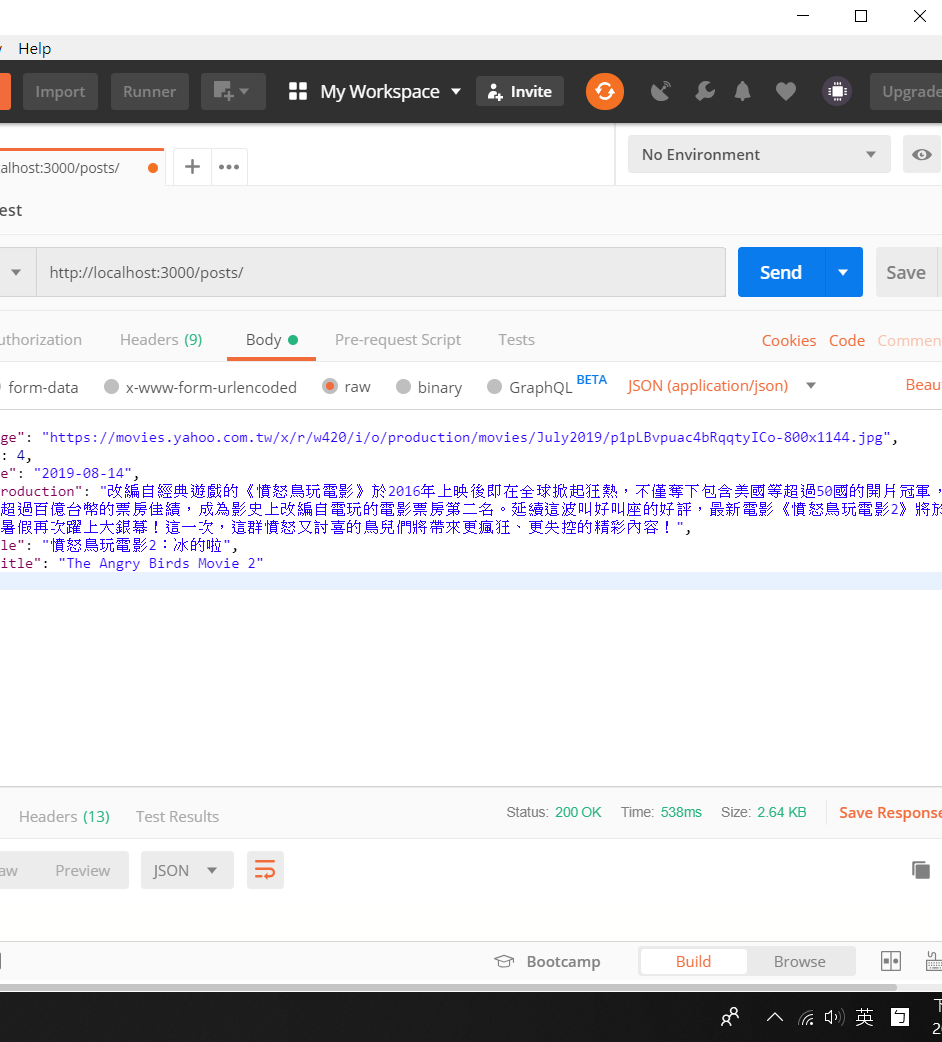Open response Headers (13) tab
942x1042 pixels.
64,816
